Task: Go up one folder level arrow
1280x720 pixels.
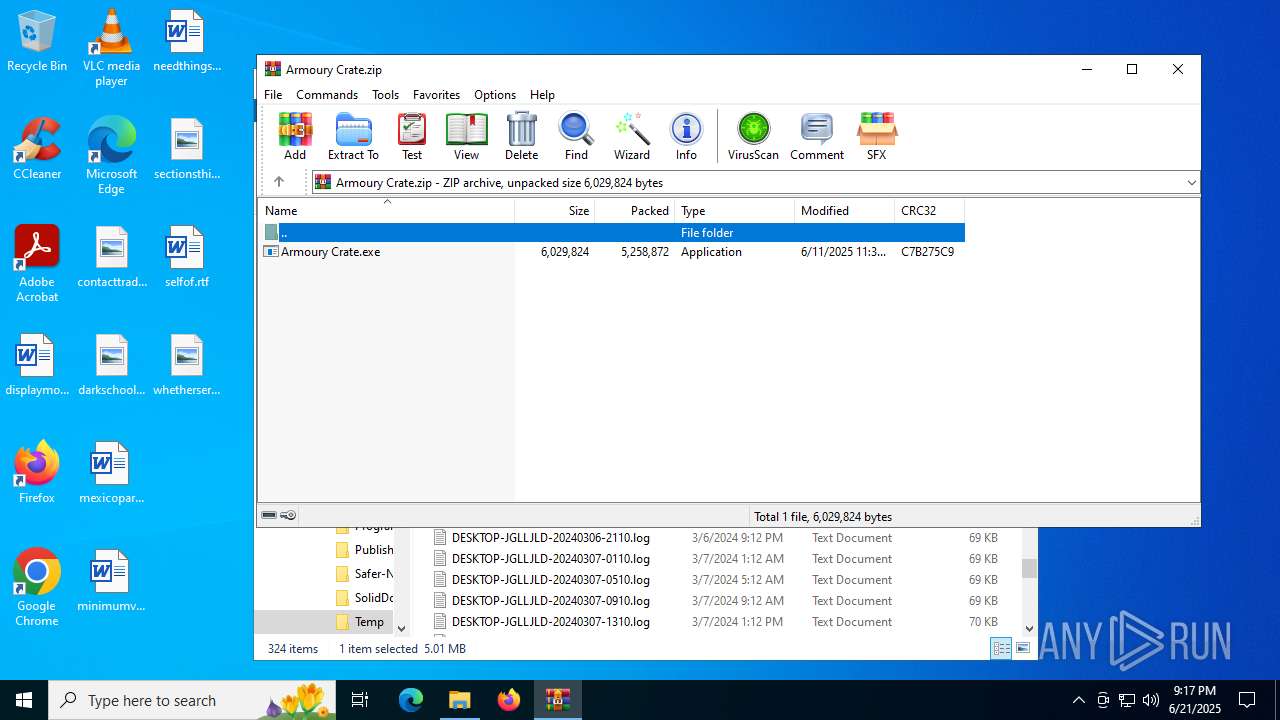Action: [279, 182]
